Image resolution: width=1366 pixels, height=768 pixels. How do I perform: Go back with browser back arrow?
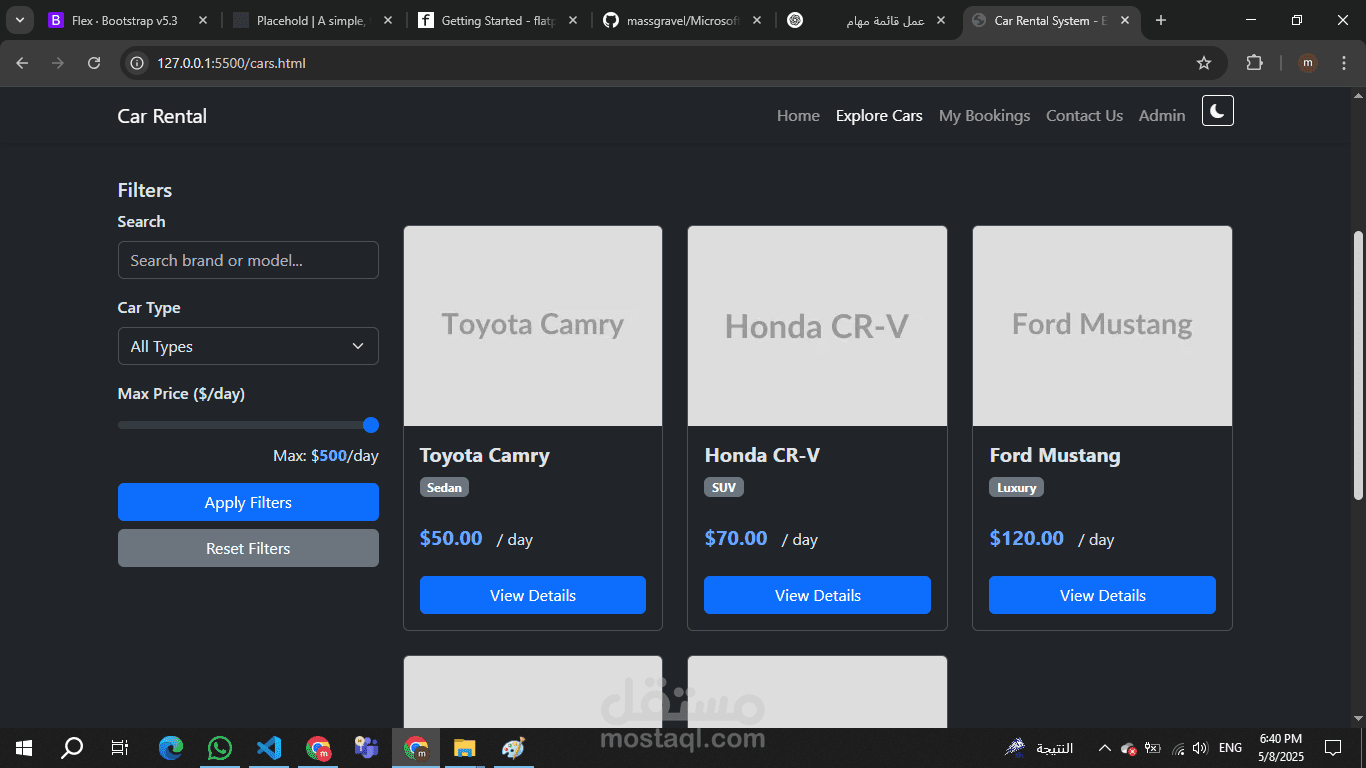22,63
